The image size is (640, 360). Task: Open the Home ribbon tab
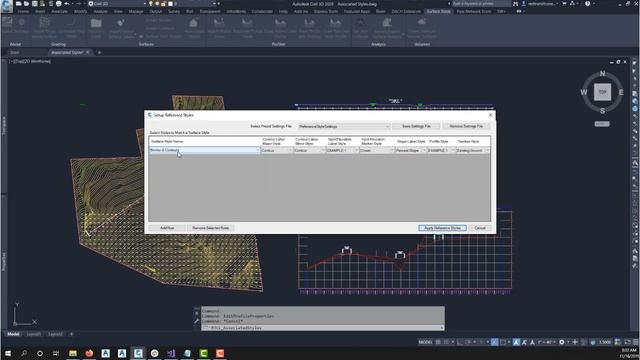click(23, 11)
